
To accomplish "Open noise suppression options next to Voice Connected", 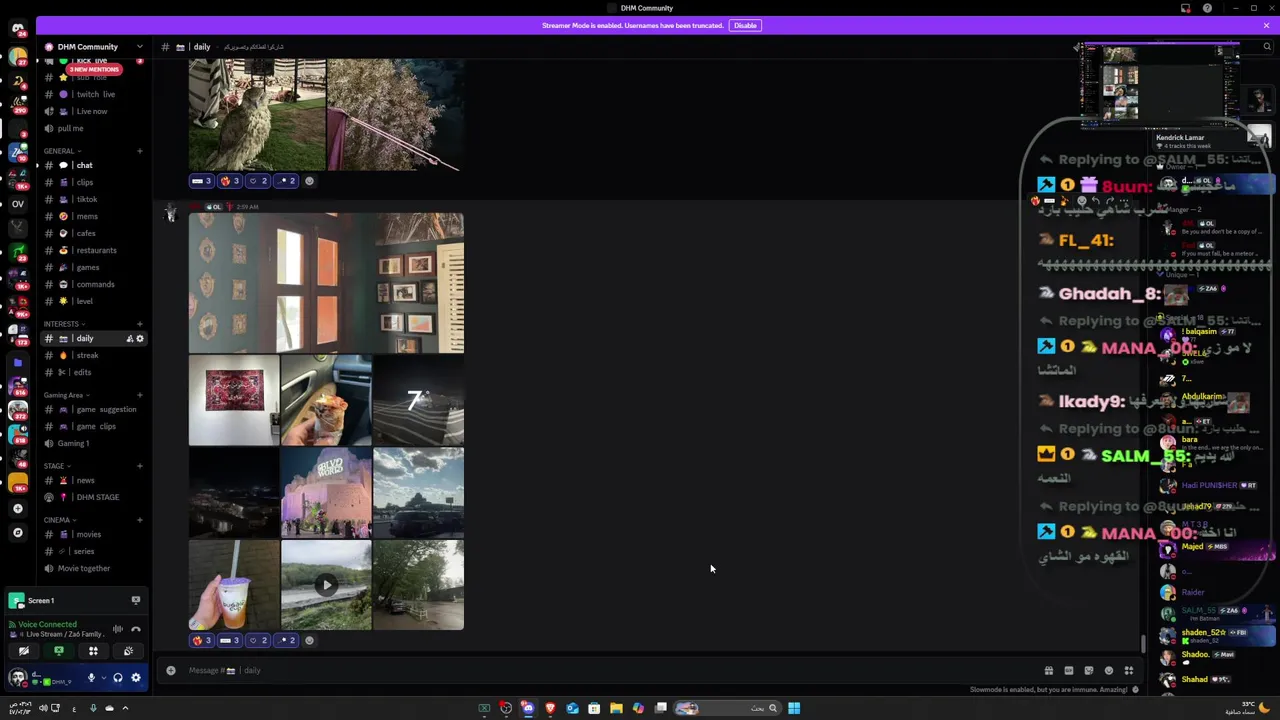I will pyautogui.click(x=117, y=629).
